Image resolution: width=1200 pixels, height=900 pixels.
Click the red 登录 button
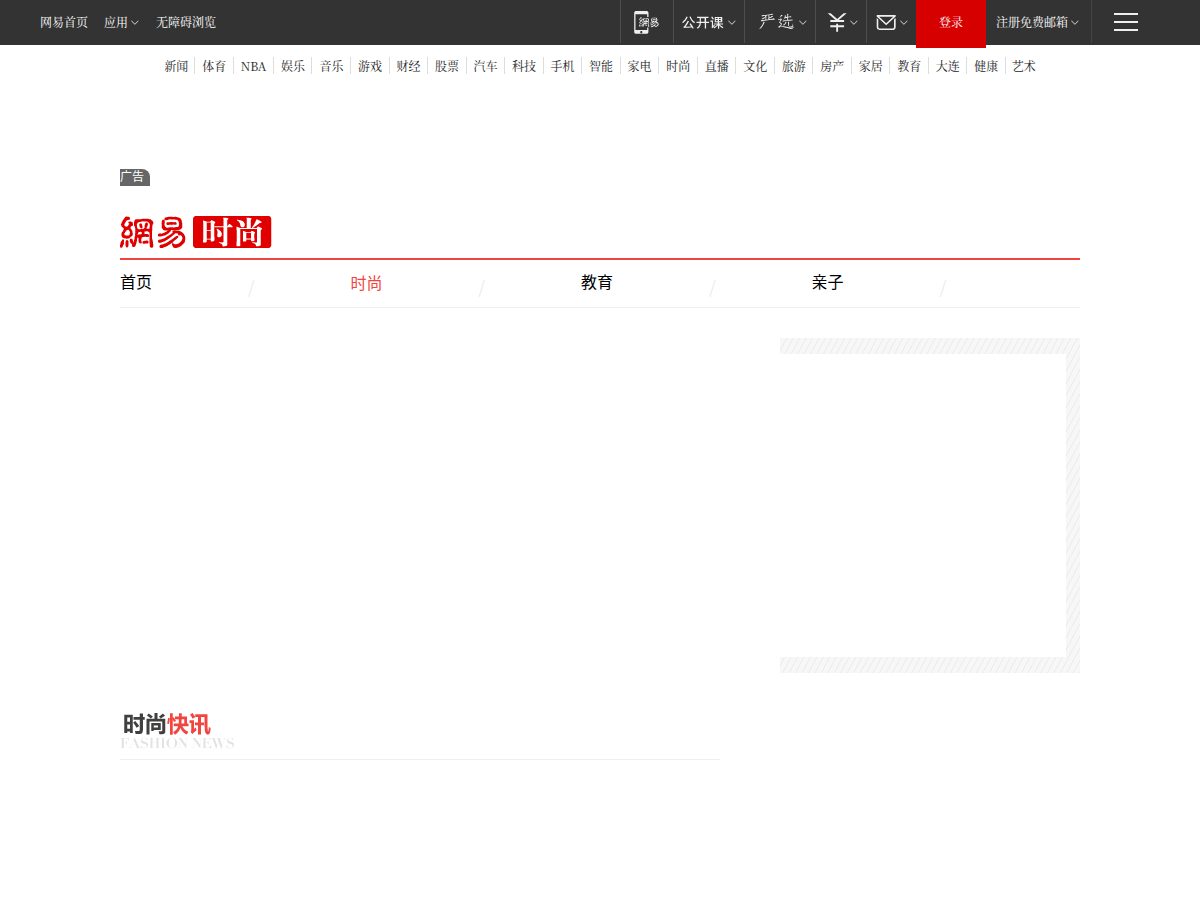(x=951, y=23)
